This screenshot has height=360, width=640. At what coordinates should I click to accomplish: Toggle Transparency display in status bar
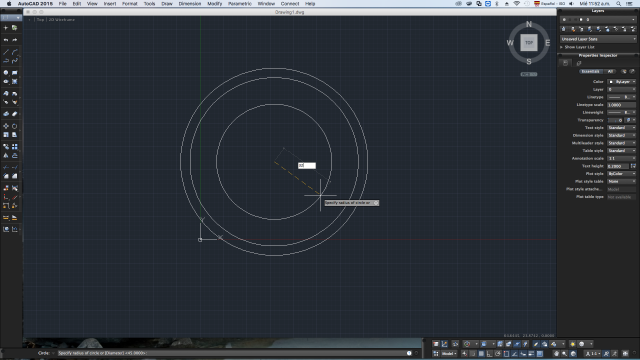540,353
